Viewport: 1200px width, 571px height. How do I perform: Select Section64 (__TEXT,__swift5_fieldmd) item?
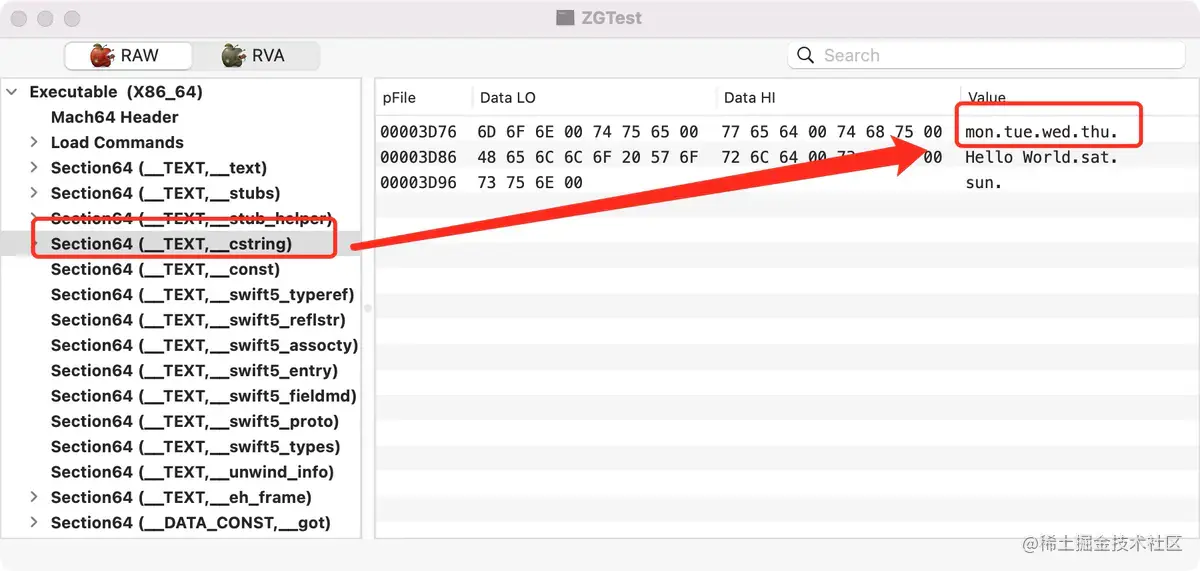pyautogui.click(x=204, y=396)
